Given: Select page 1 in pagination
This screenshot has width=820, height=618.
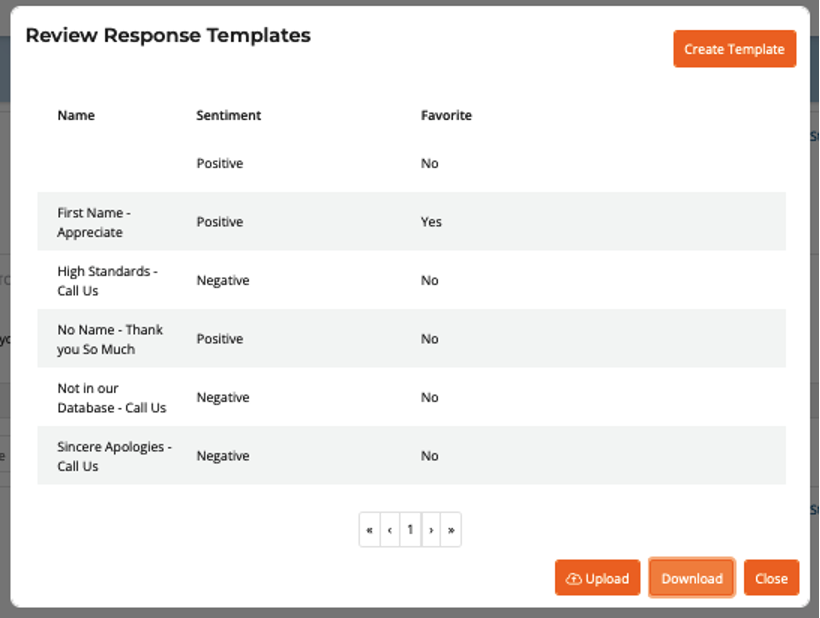Looking at the screenshot, I should (x=410, y=530).
